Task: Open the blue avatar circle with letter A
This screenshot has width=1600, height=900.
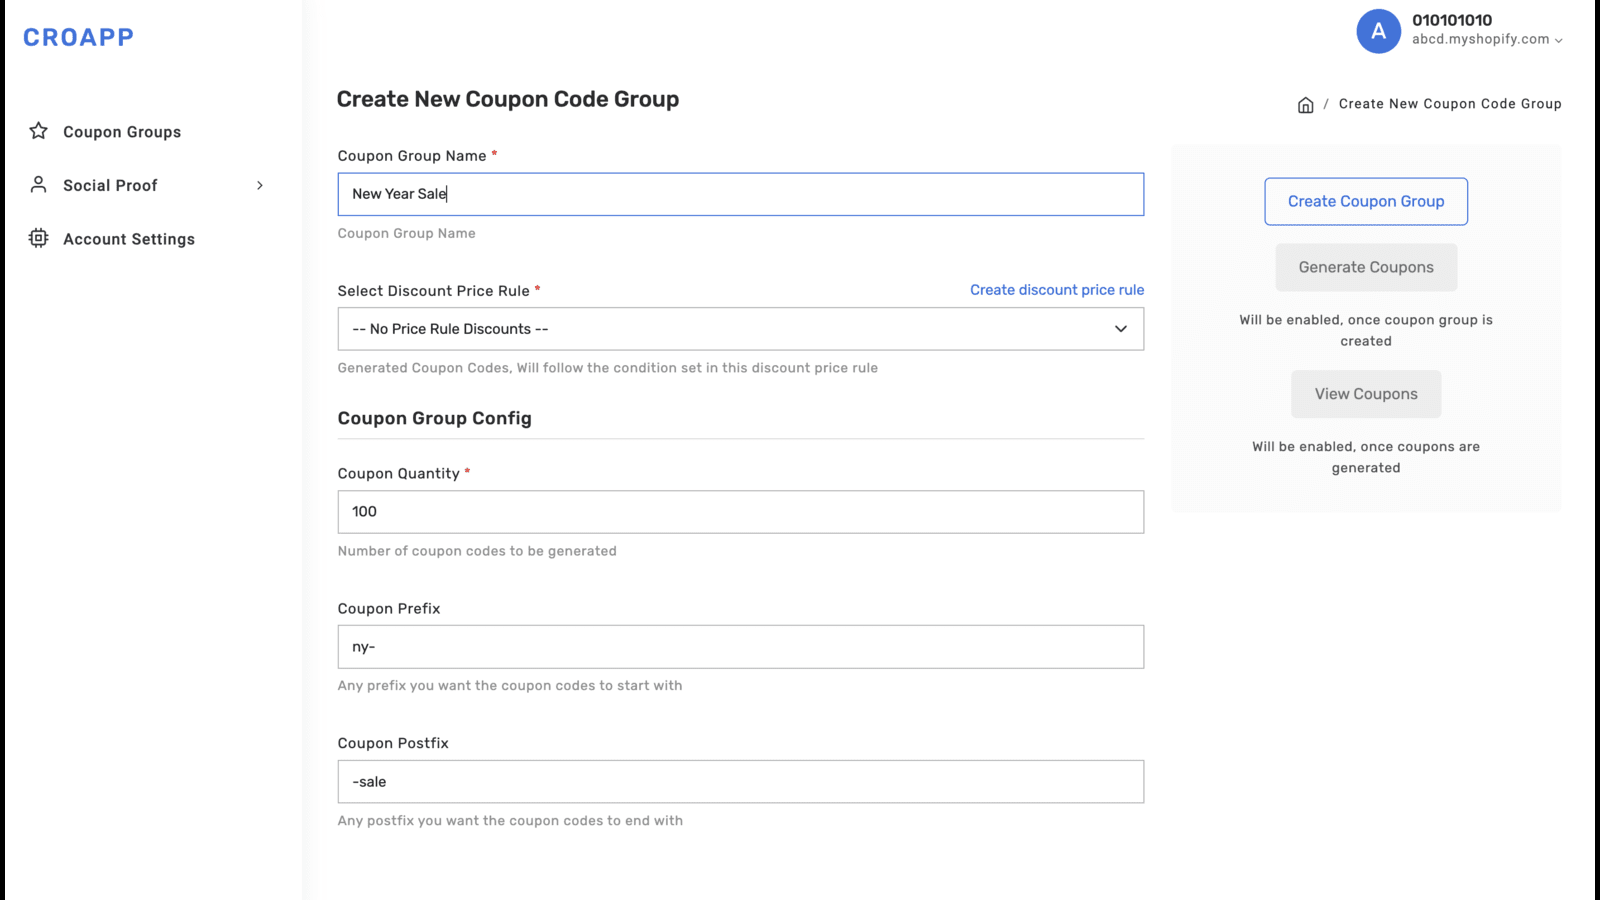Action: coord(1378,31)
